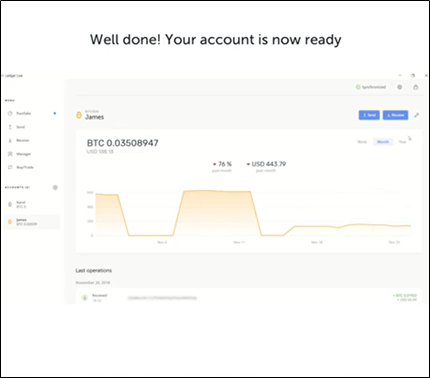The width and height of the screenshot is (430, 378).
Task: Select the James account in sidebar
Action: tap(32, 222)
